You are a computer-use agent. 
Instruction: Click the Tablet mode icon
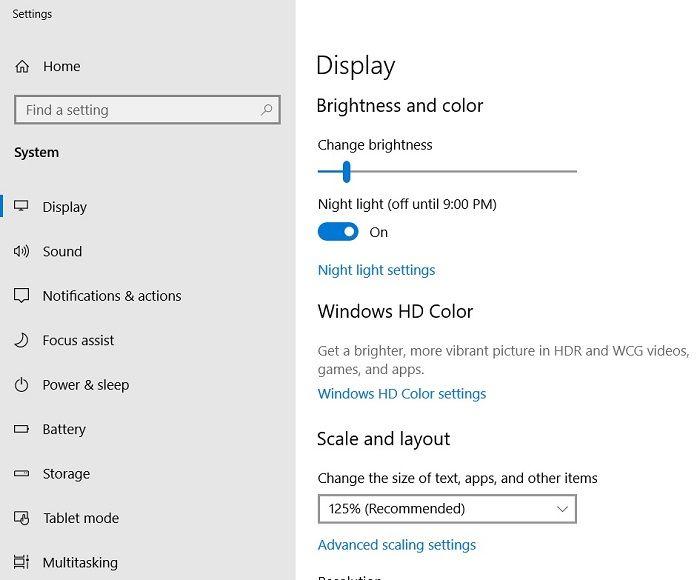tap(21, 518)
